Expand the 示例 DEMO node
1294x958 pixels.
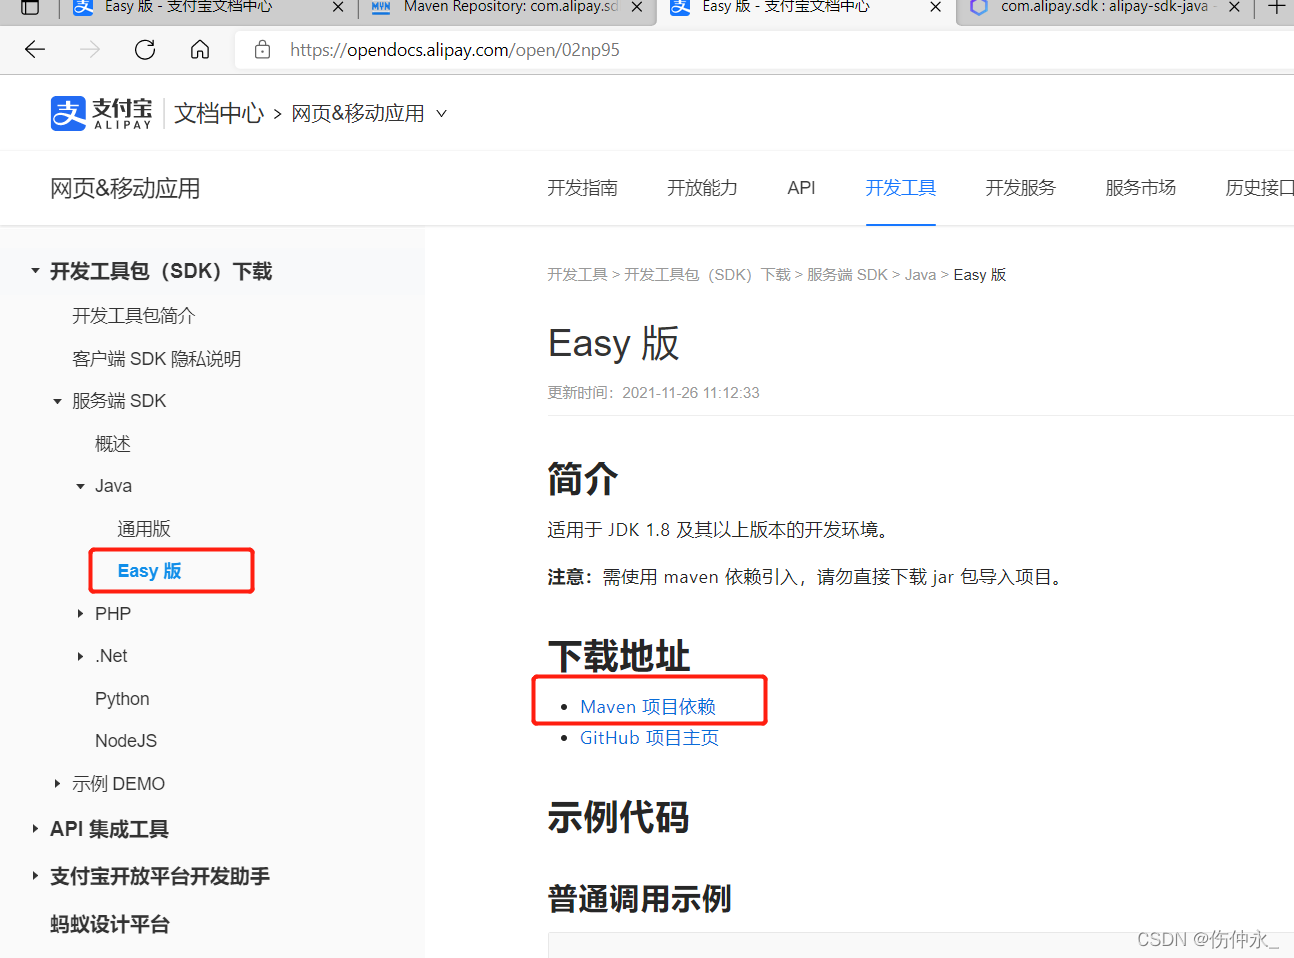coord(57,784)
